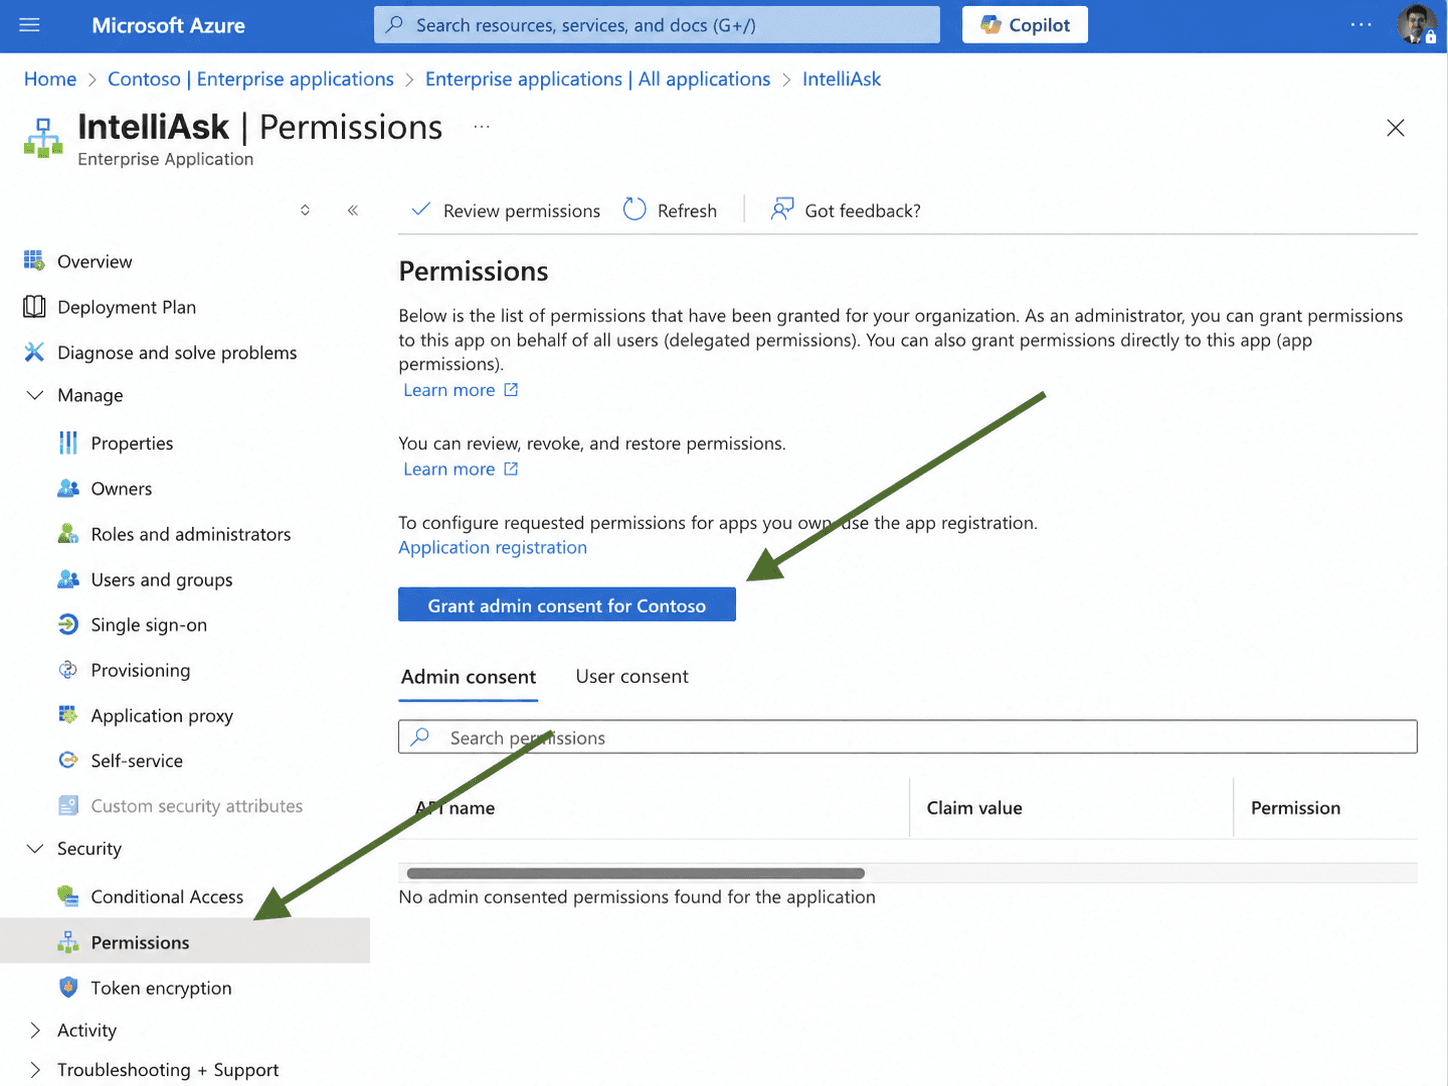Click the Copilot button in the header
This screenshot has width=1448, height=1086.
pos(1025,25)
